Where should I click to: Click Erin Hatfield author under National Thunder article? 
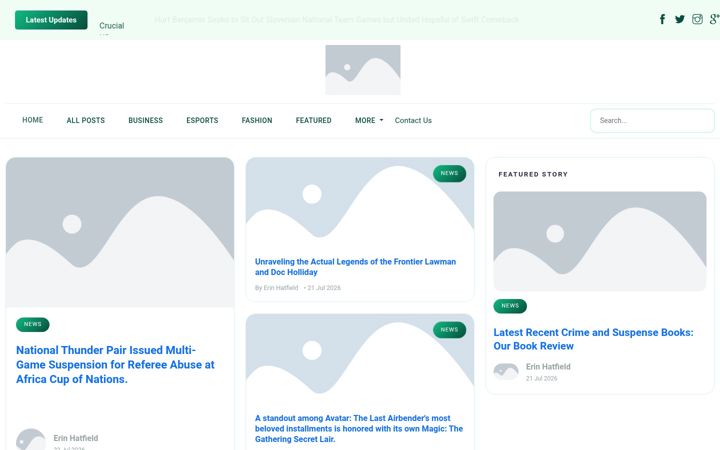click(x=76, y=438)
